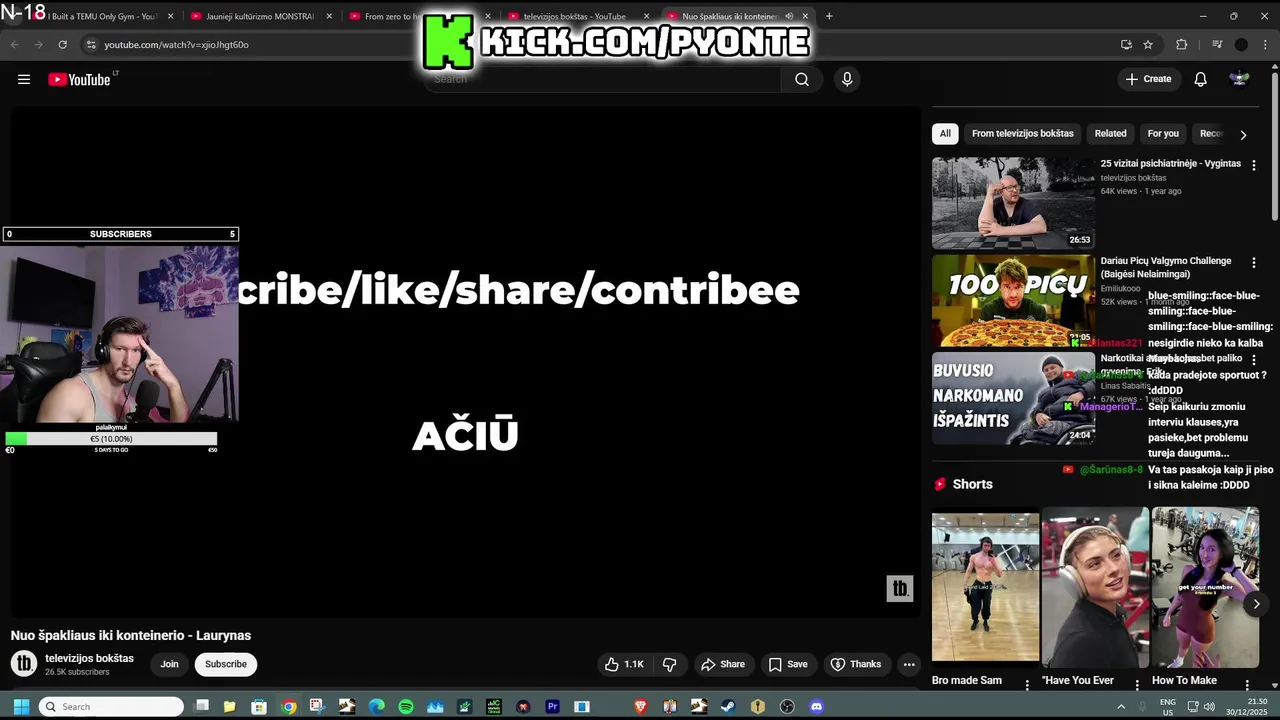1280x720 pixels.
Task: Open the YouTube guide hamburger menu
Action: 24,79
